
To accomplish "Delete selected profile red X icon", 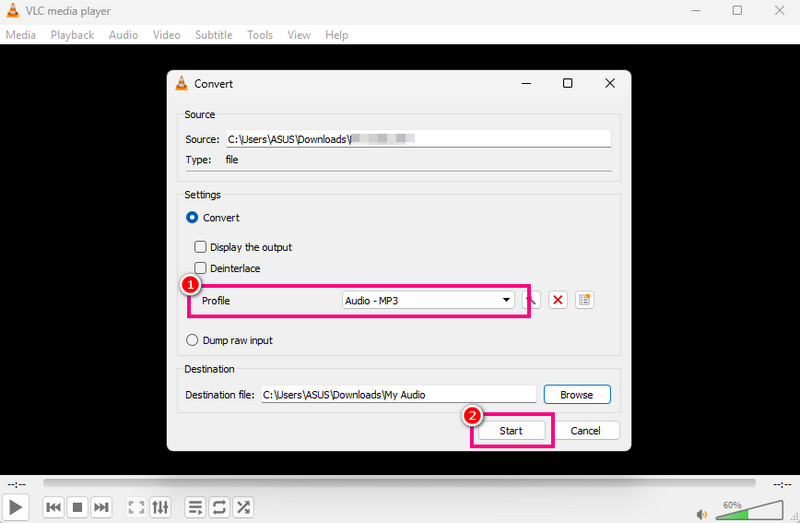I will (x=558, y=300).
